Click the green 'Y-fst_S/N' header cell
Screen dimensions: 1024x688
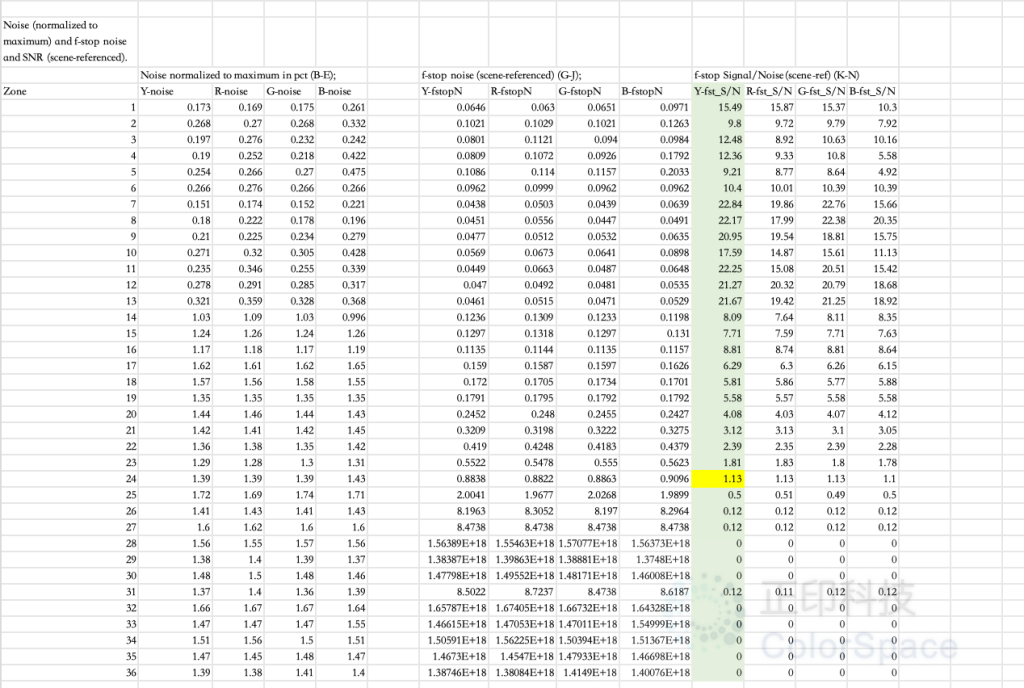718,91
